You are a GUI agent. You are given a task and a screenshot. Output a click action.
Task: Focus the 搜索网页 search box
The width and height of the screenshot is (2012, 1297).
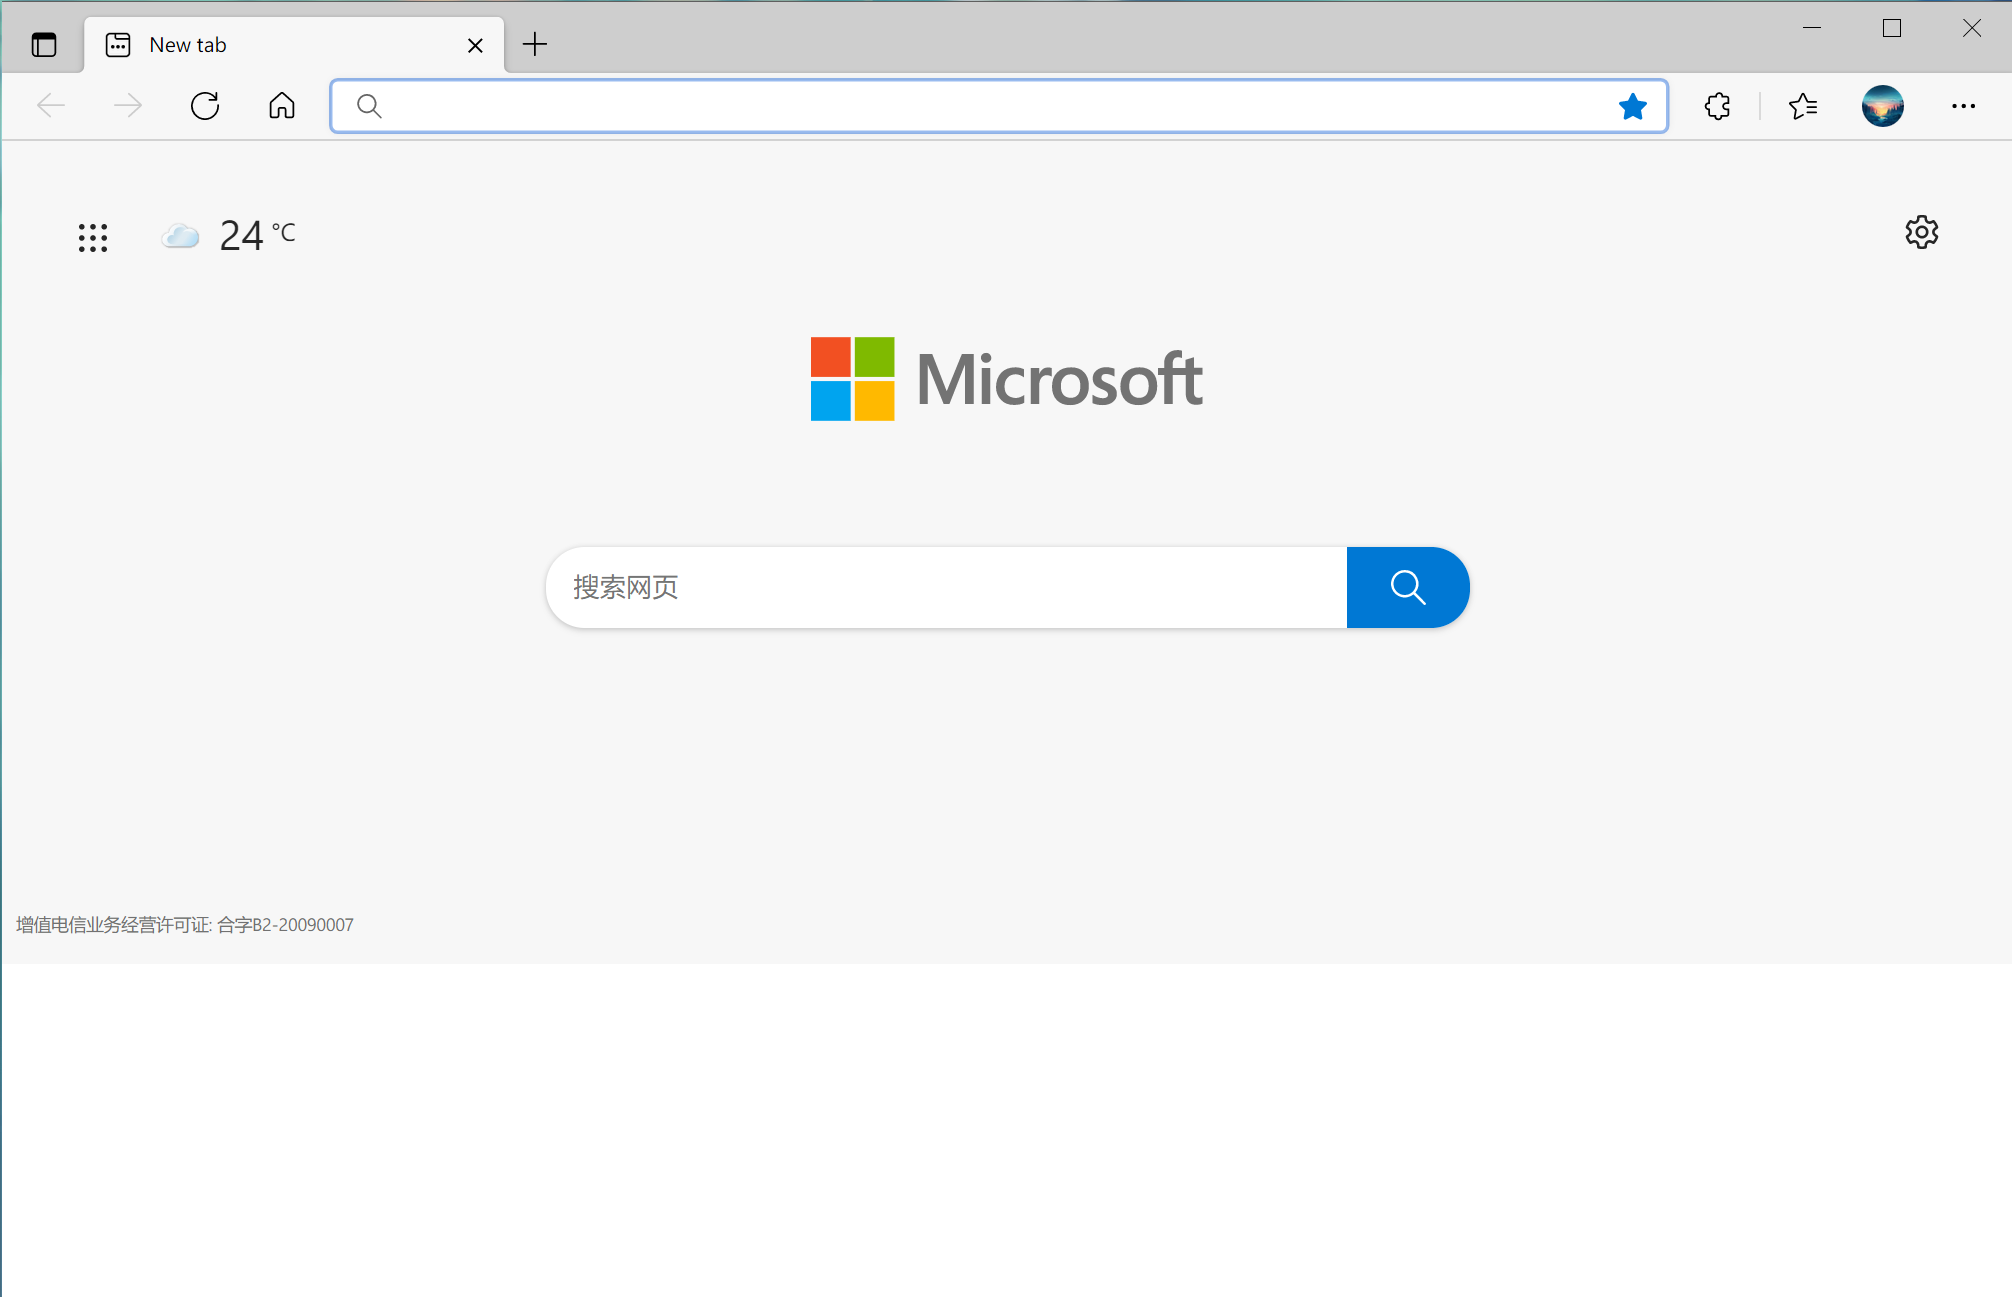coord(946,587)
